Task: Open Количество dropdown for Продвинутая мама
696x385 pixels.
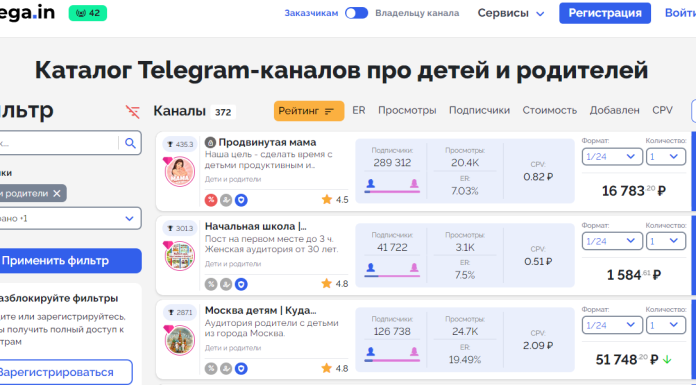Action: click(666, 156)
